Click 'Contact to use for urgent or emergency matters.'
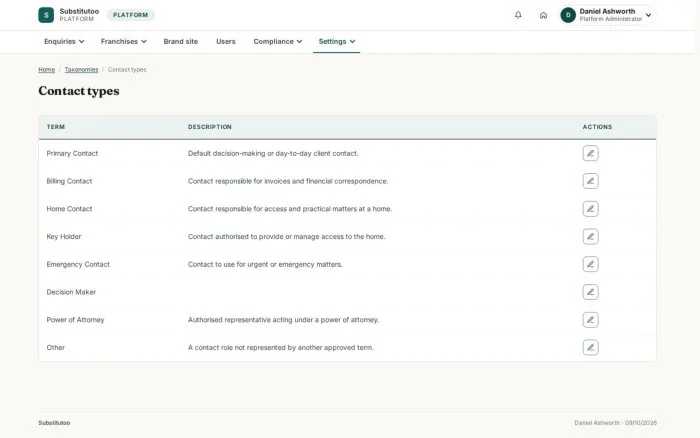Image resolution: width=700 pixels, height=438 pixels. 265,264
